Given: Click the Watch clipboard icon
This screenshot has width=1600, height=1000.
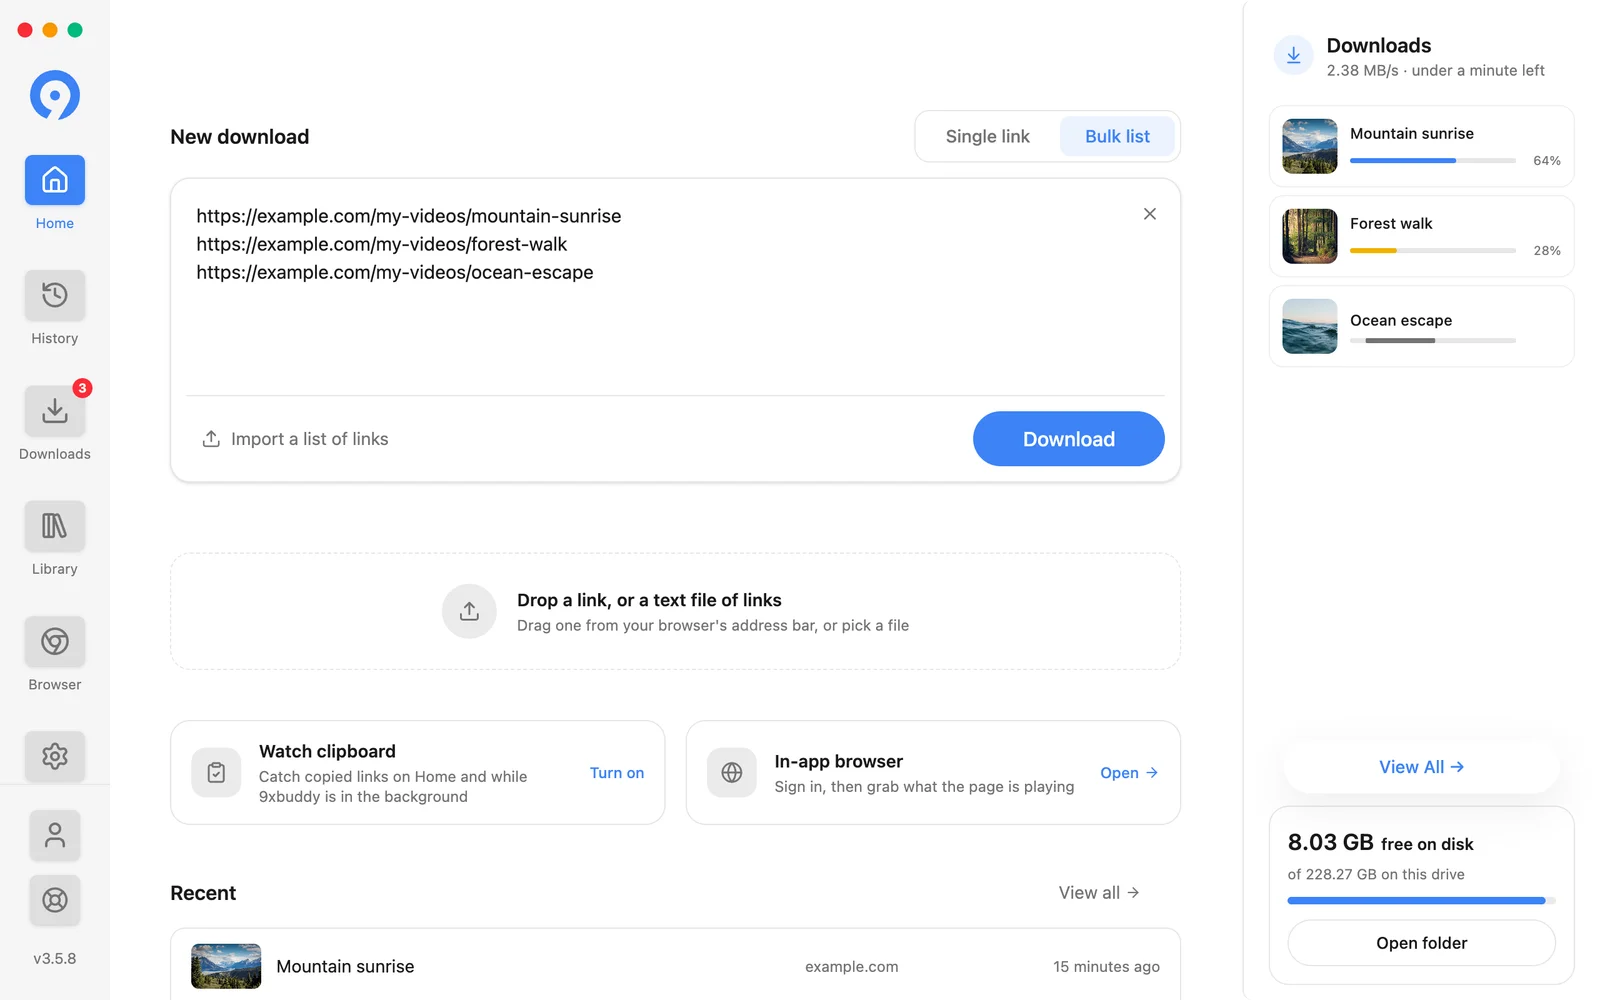Looking at the screenshot, I should 216,773.
